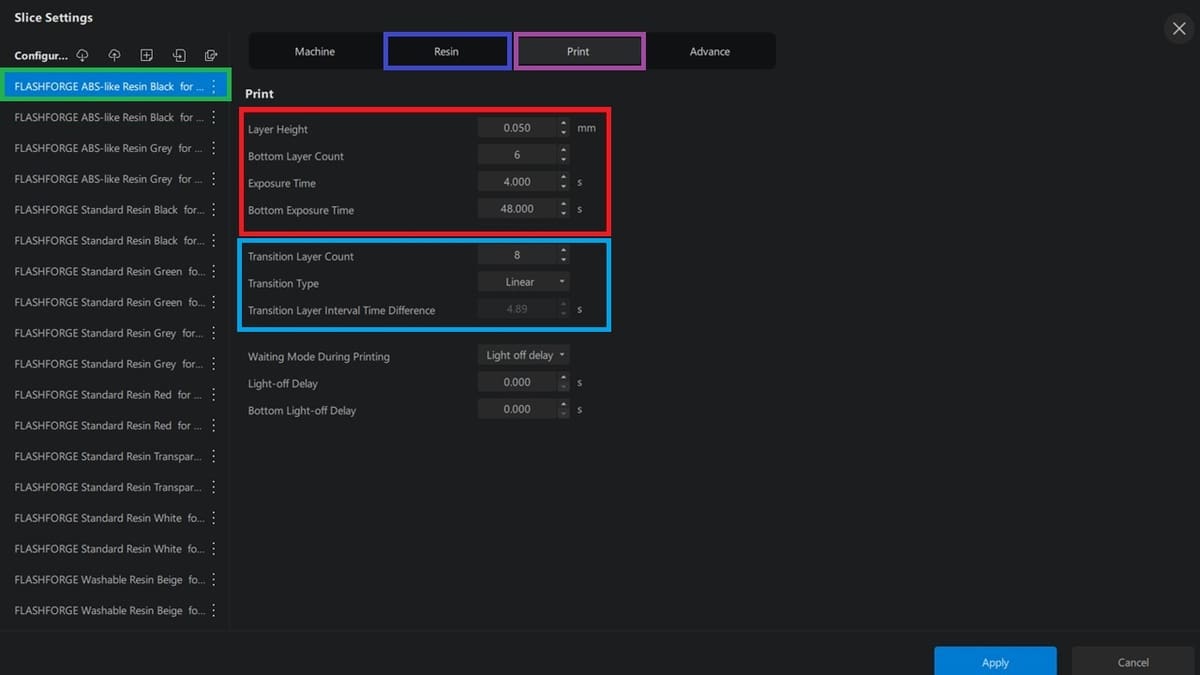Click the Cancel button
Image resolution: width=1200 pixels, height=675 pixels.
point(1133,662)
